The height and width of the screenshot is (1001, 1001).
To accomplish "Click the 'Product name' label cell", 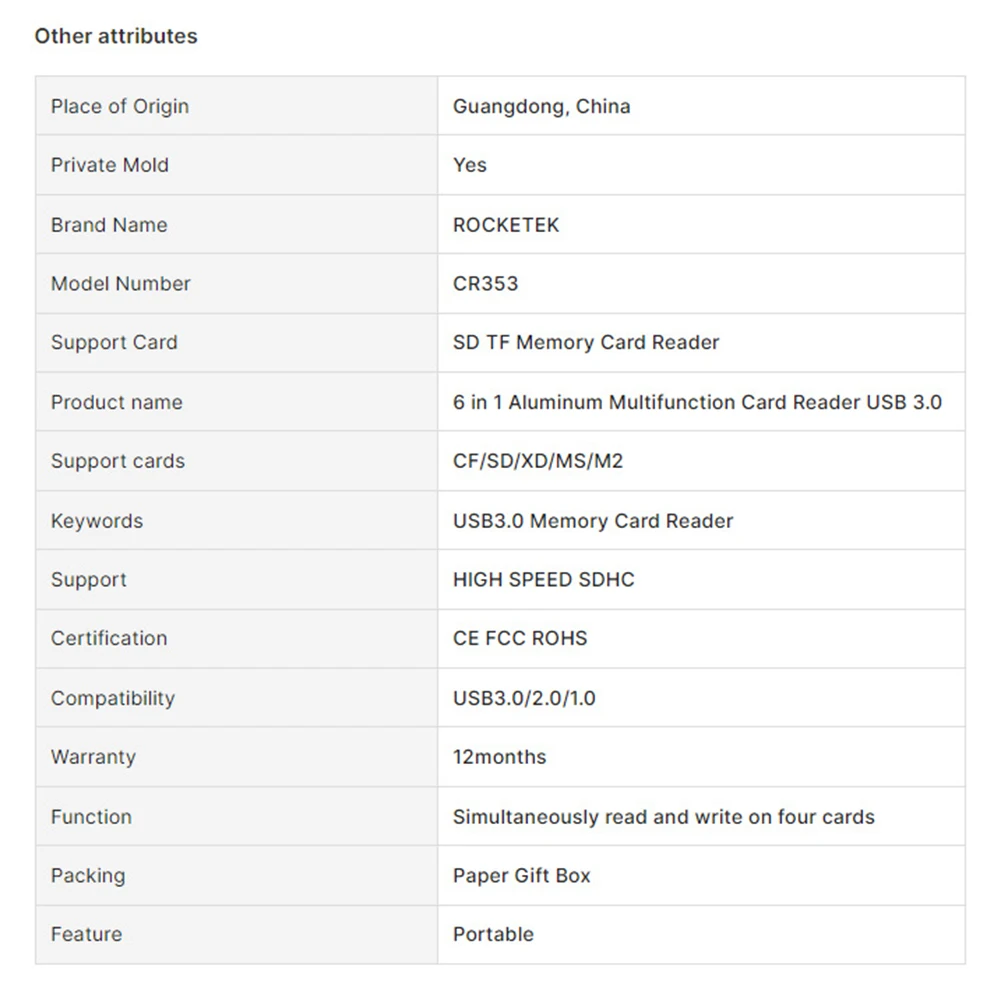I will coord(117,402).
